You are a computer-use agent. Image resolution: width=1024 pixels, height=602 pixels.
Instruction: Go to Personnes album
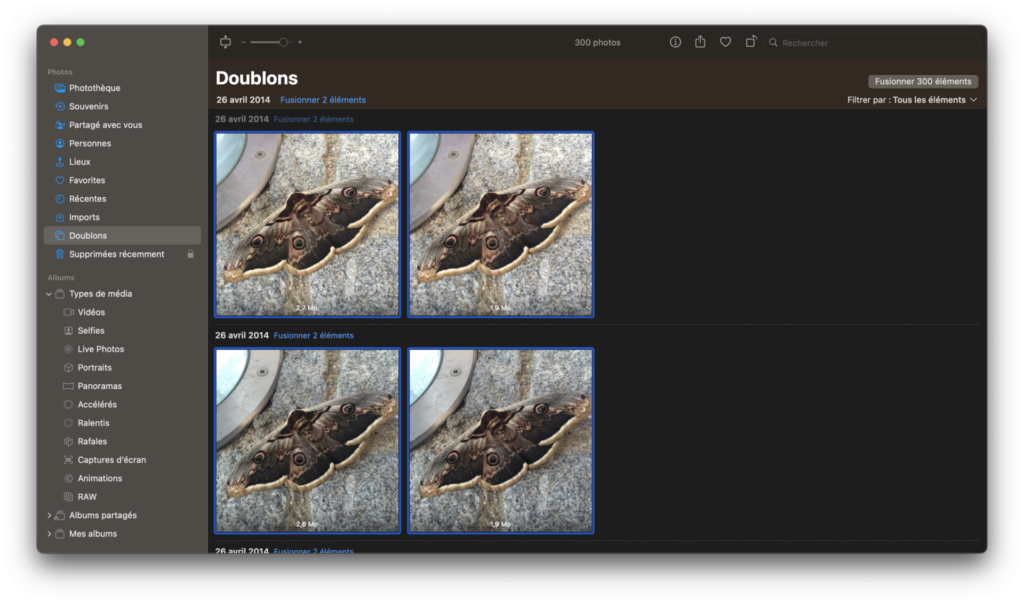click(122, 143)
